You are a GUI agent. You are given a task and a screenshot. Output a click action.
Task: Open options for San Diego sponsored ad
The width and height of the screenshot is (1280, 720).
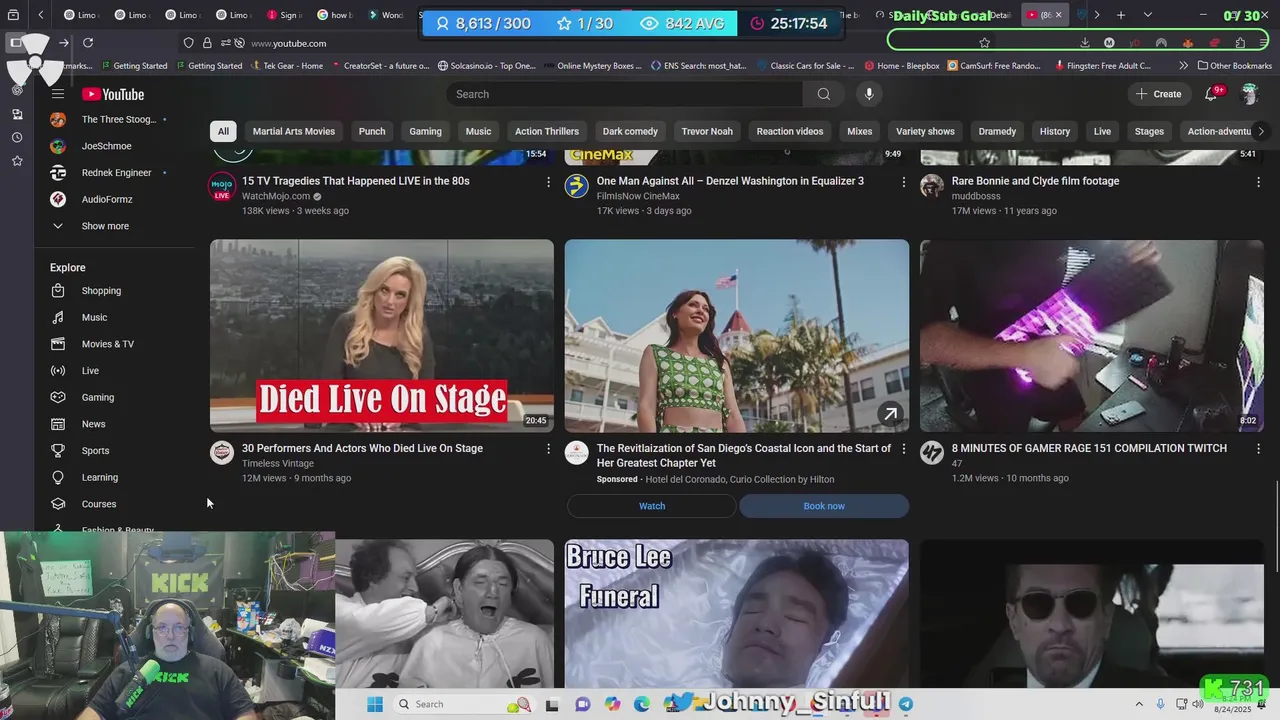point(903,449)
